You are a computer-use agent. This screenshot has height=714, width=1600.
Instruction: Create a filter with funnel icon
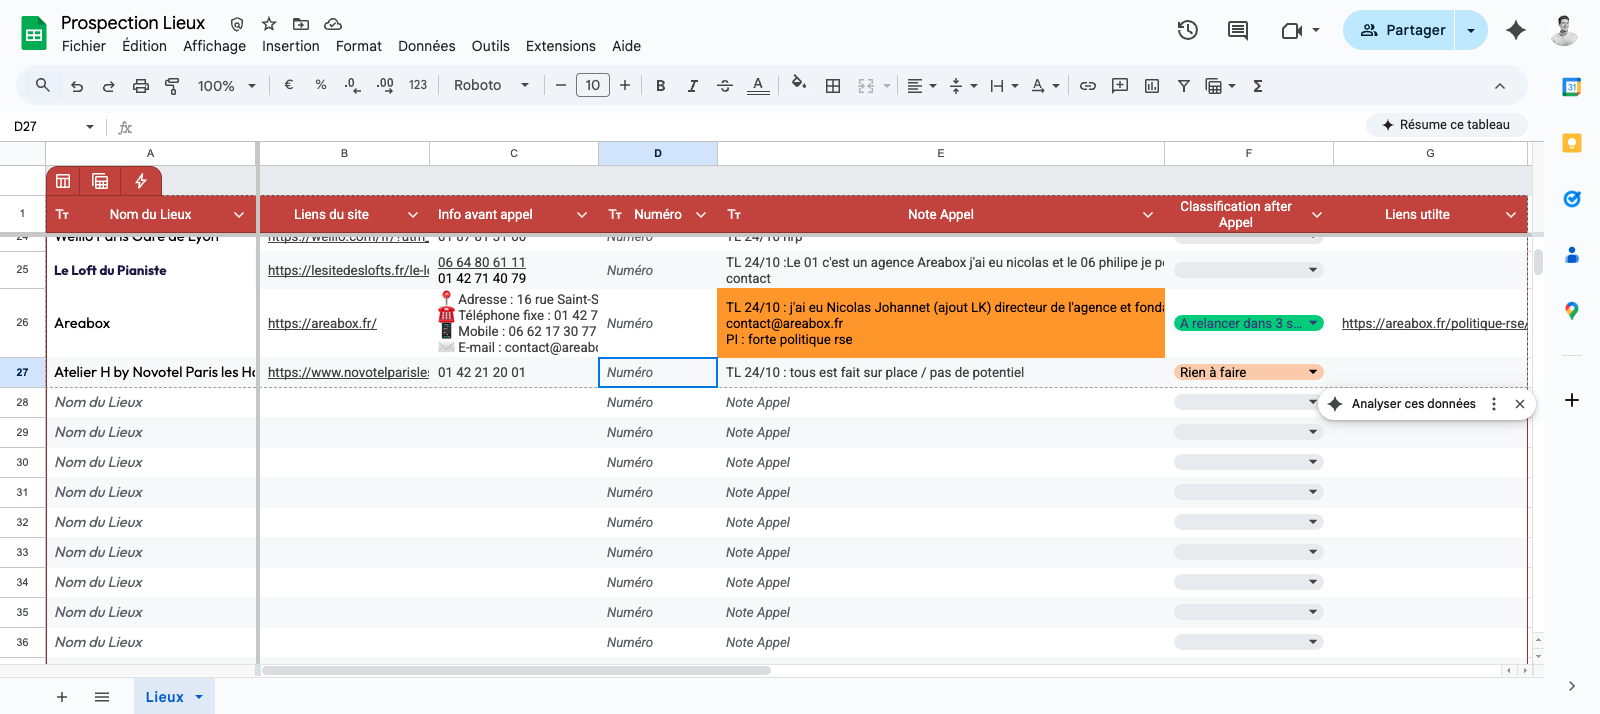1184,86
